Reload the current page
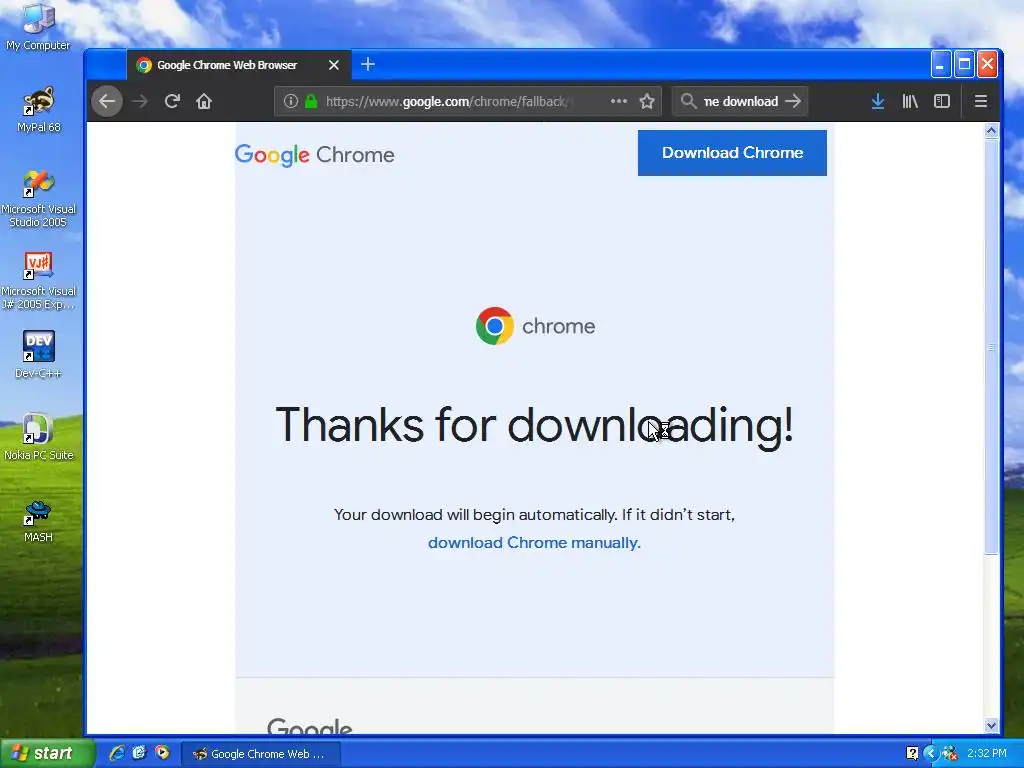 (x=172, y=101)
